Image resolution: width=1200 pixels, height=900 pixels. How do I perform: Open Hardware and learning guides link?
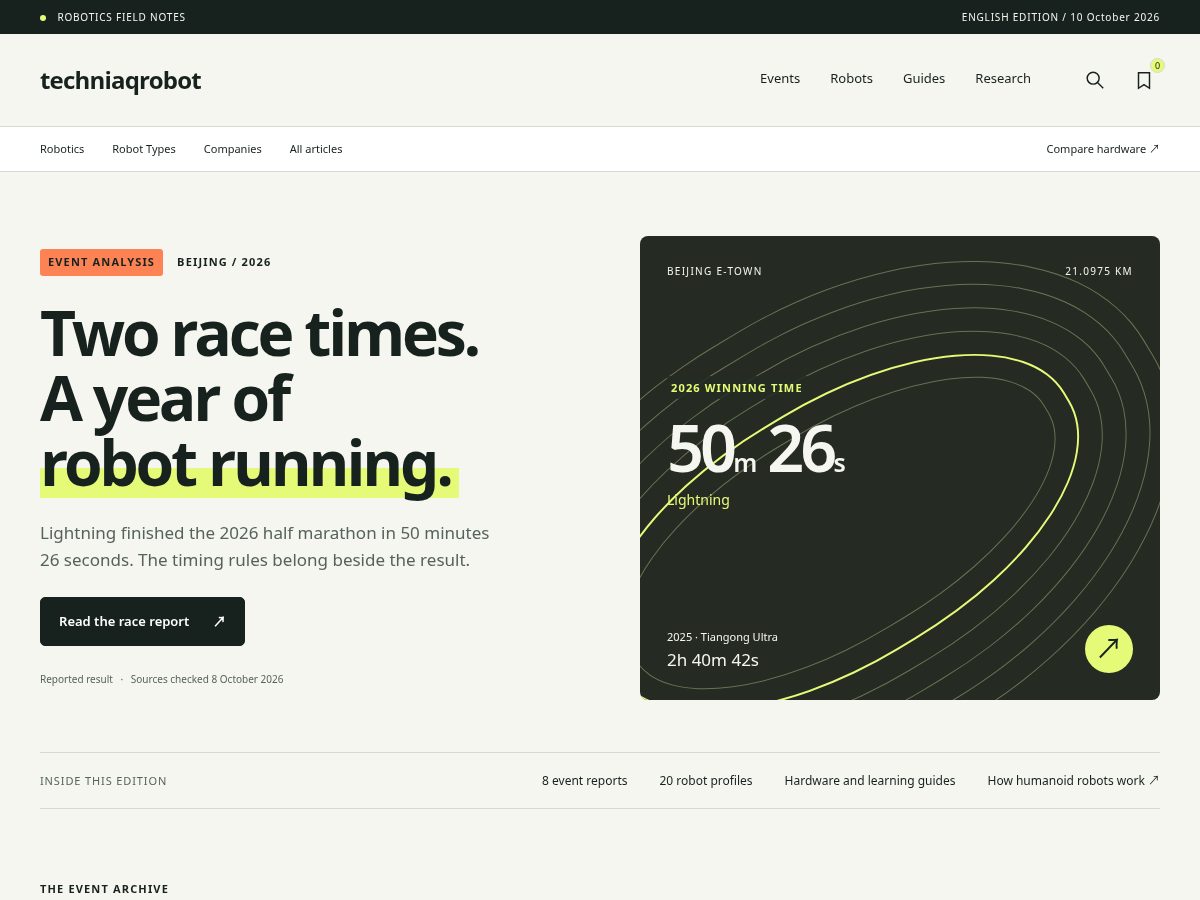(870, 781)
